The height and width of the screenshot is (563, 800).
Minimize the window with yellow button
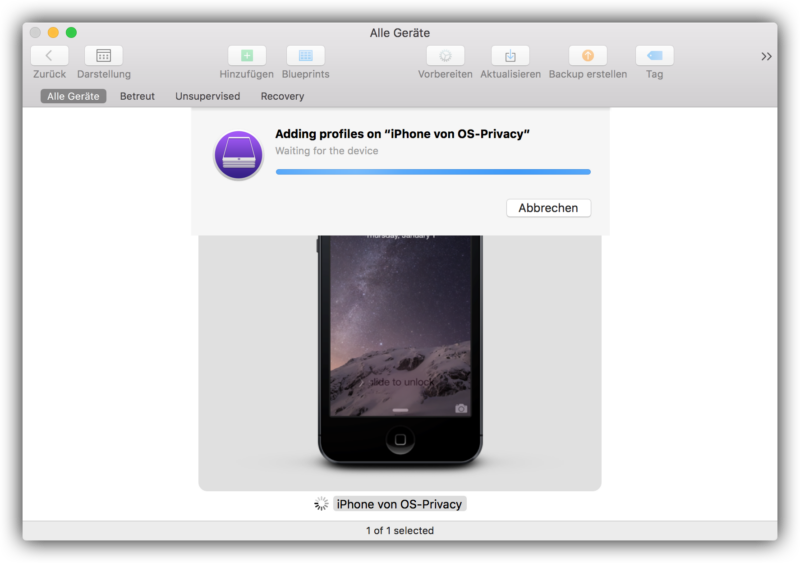[x=53, y=33]
